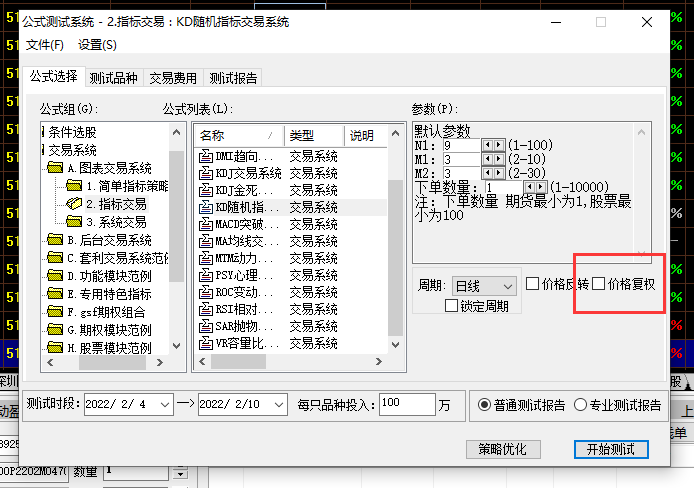Click the MA均线交 formula icon
The width and height of the screenshot is (694, 488).
205,241
